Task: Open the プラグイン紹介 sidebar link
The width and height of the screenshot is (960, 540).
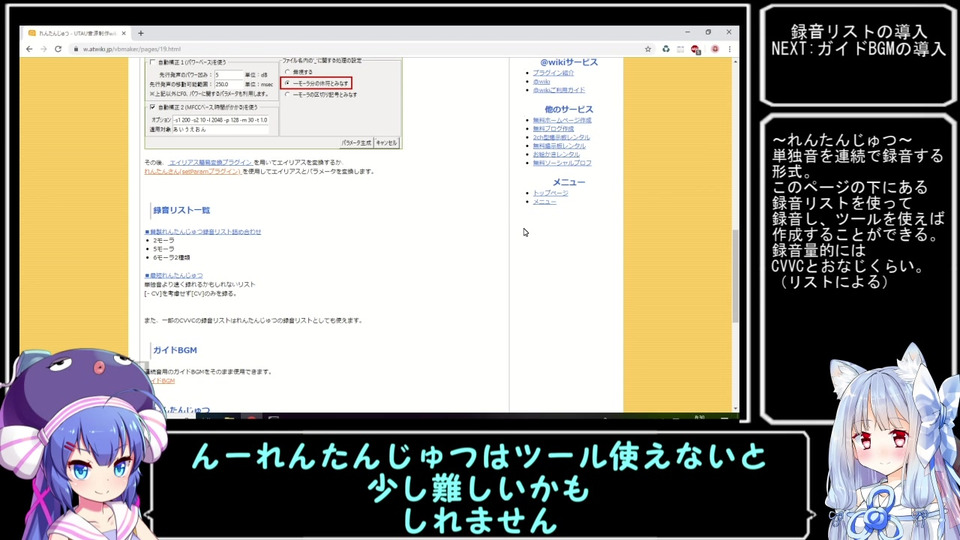Action: pos(553,73)
